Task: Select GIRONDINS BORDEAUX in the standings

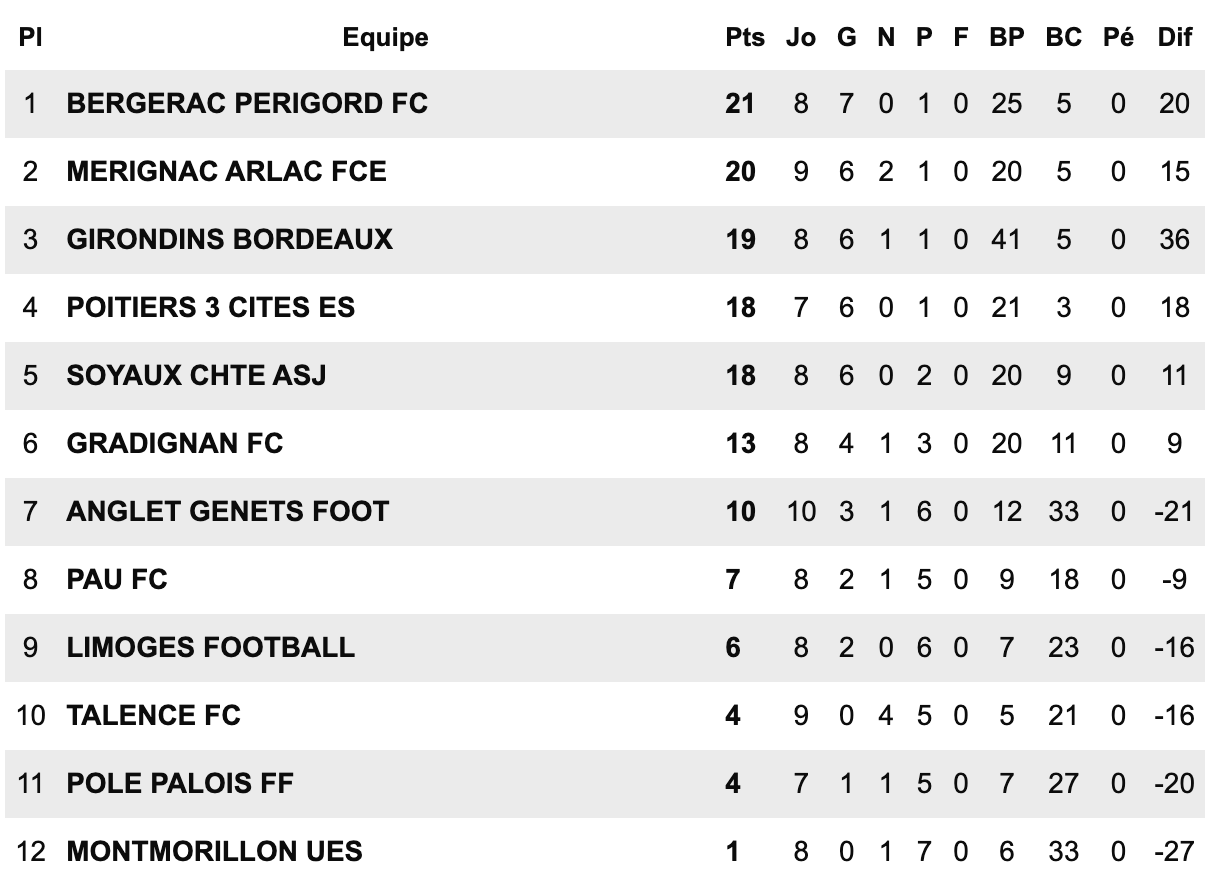Action: tap(230, 239)
